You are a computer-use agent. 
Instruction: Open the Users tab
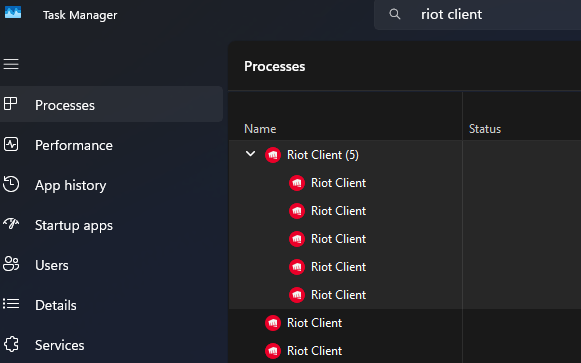112,265
